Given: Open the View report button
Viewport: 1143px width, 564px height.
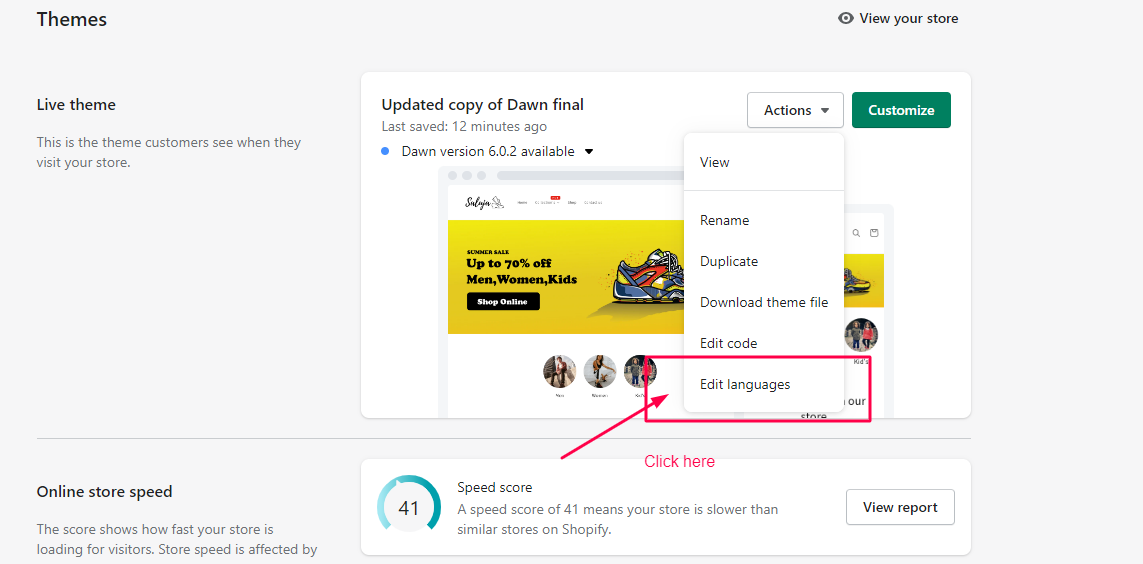Looking at the screenshot, I should pos(900,507).
